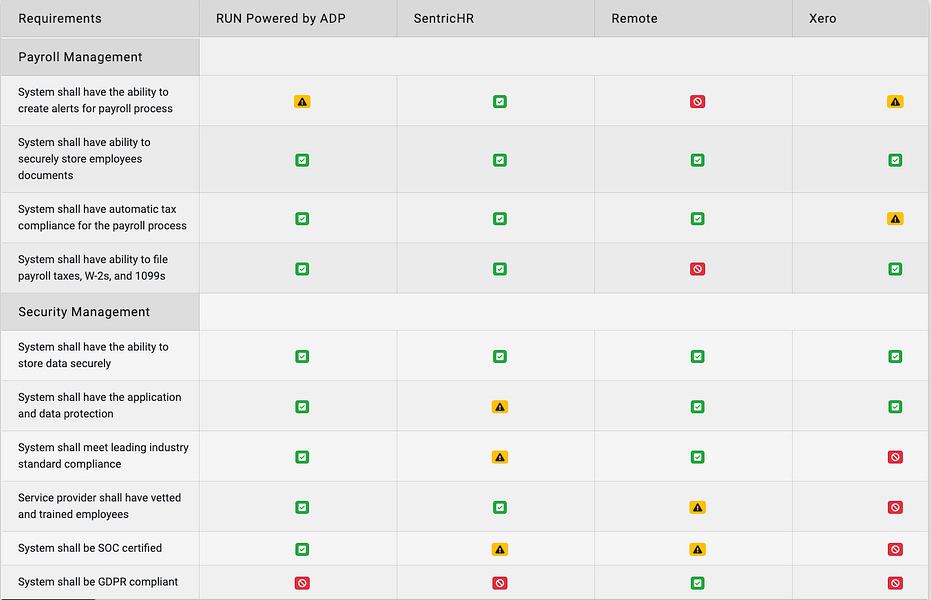The image size is (931, 600).
Task: Click 'System shall be SOC certified' text
Action: (x=90, y=548)
